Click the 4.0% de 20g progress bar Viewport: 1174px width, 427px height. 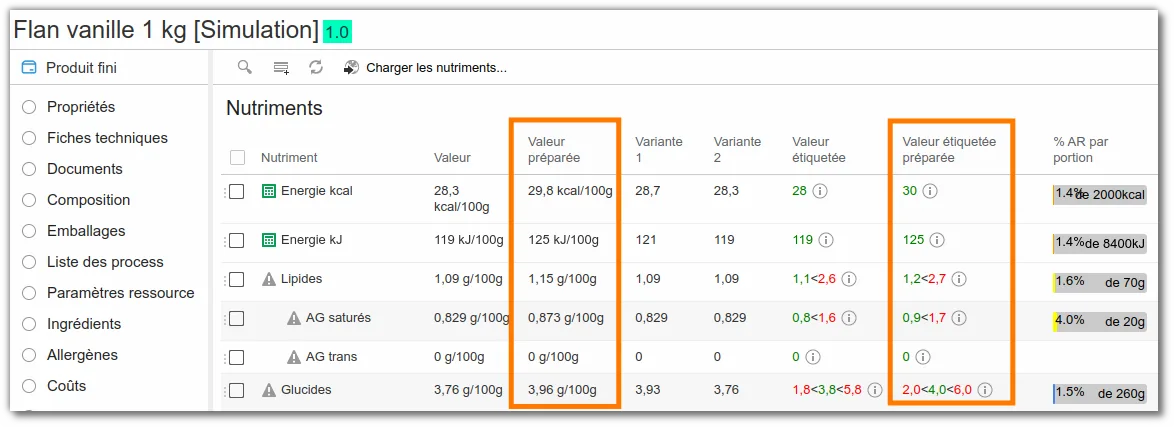click(1099, 321)
